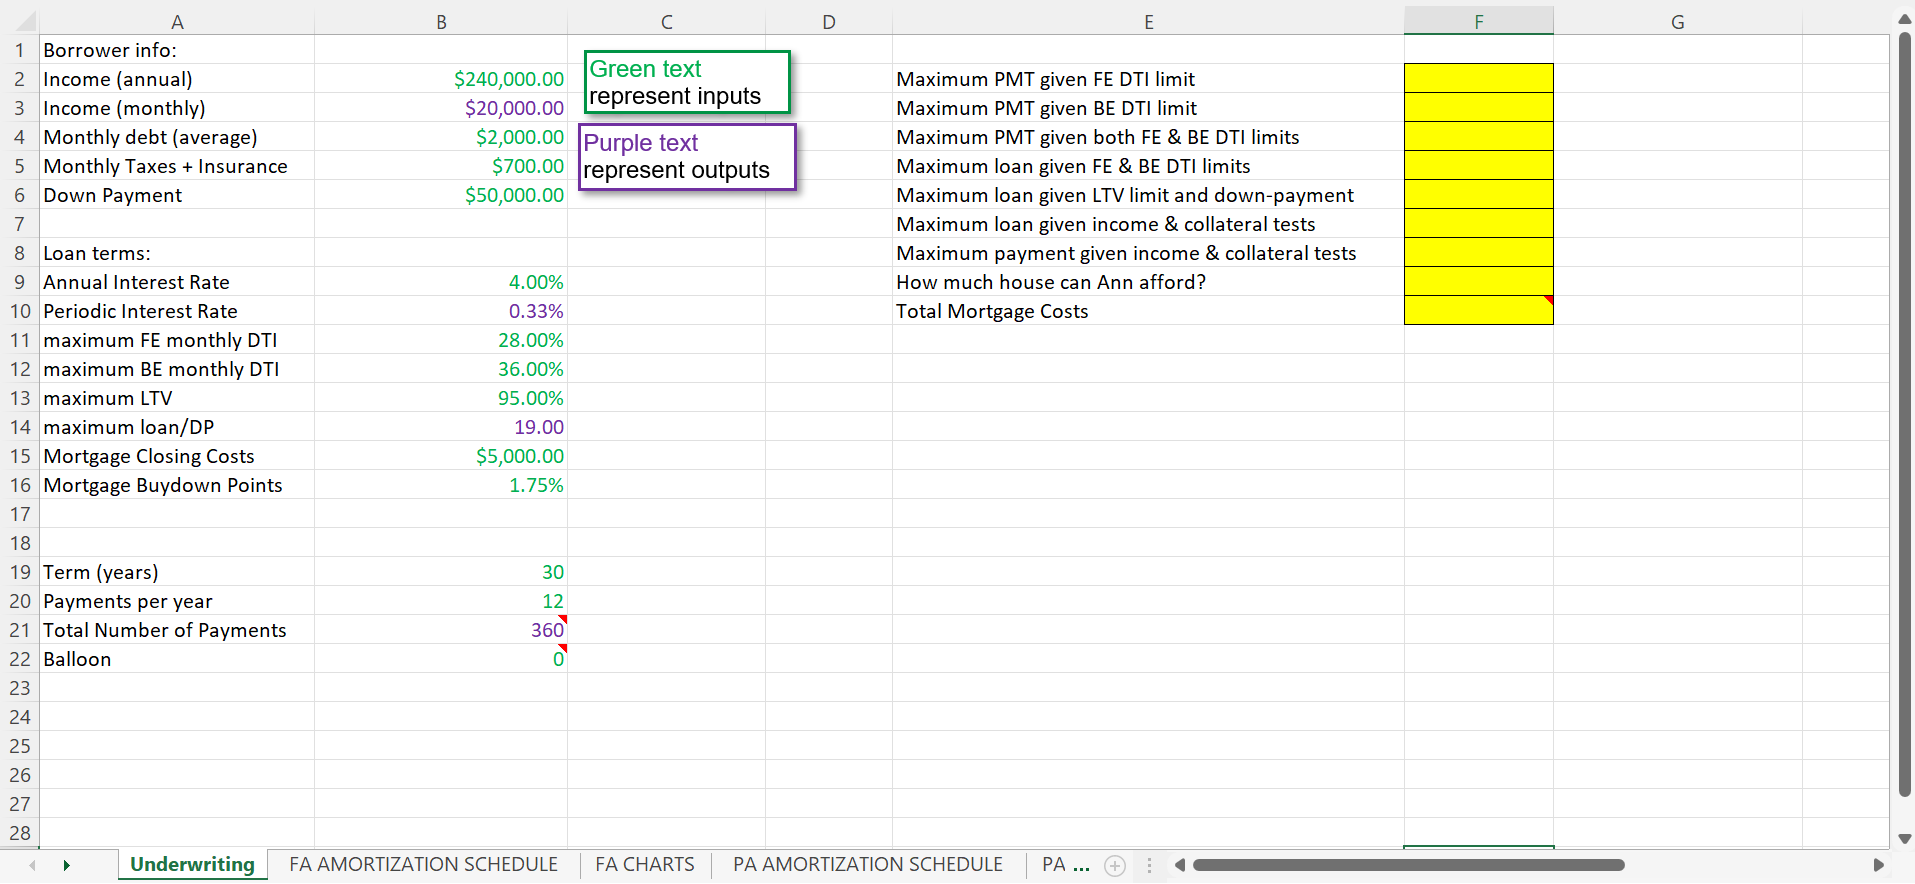Select the yellow cell beside 'Total Mortgage Costs'
This screenshot has width=1915, height=884.
click(1479, 310)
